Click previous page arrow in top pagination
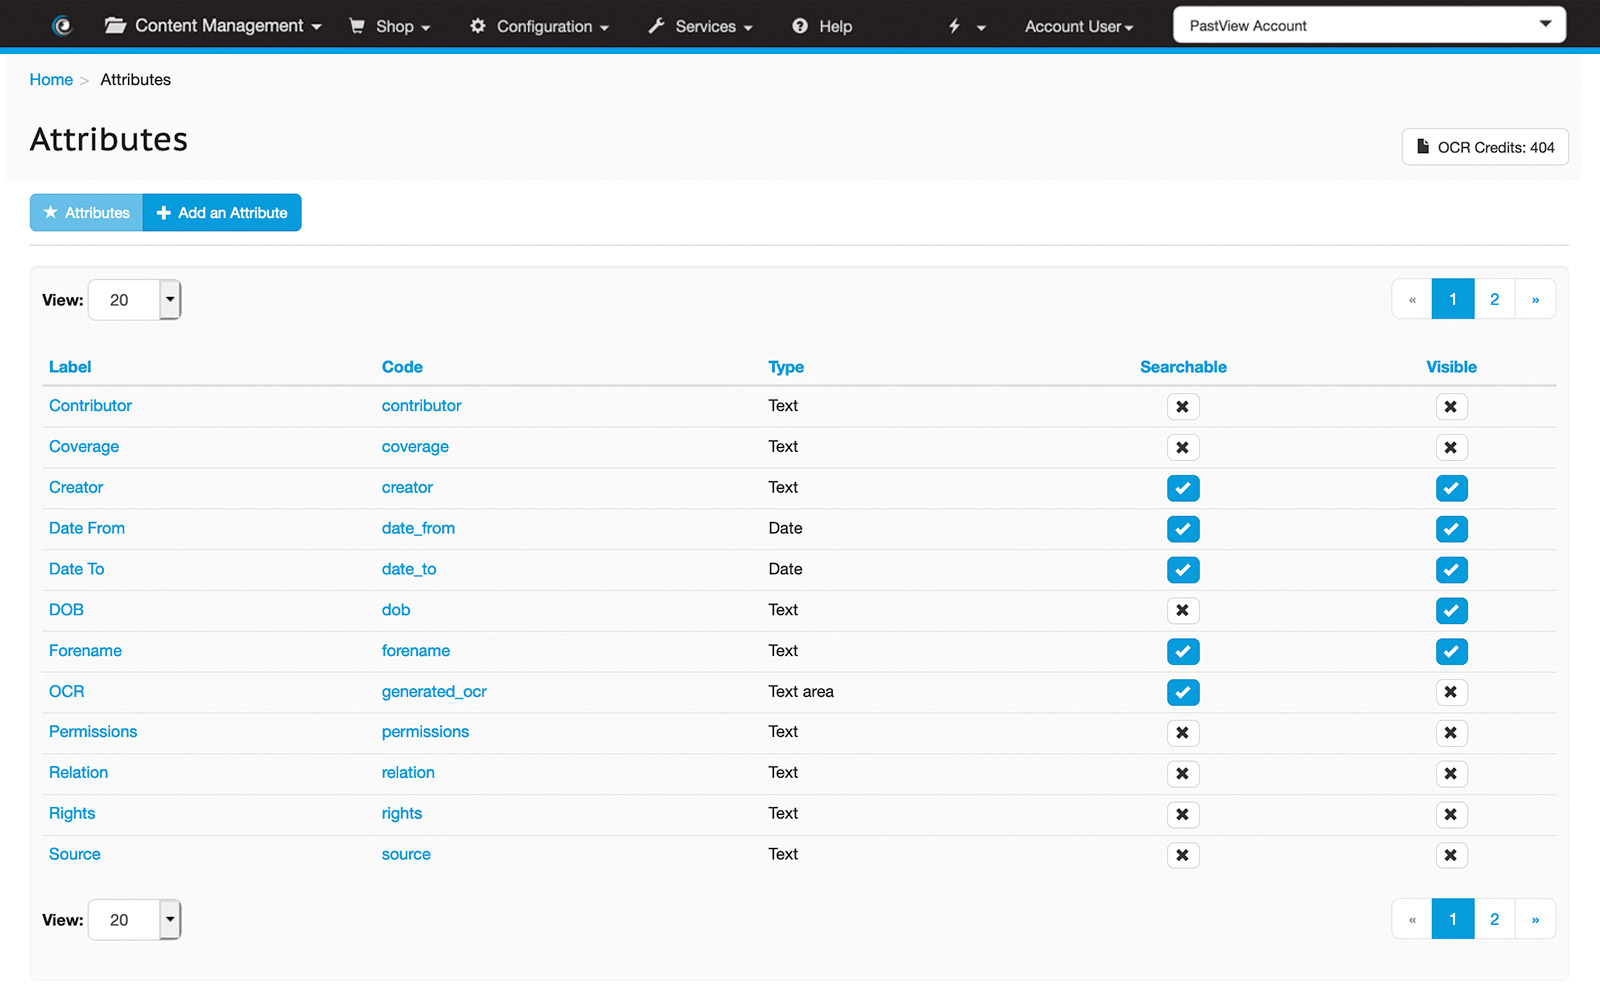 pos(1412,299)
